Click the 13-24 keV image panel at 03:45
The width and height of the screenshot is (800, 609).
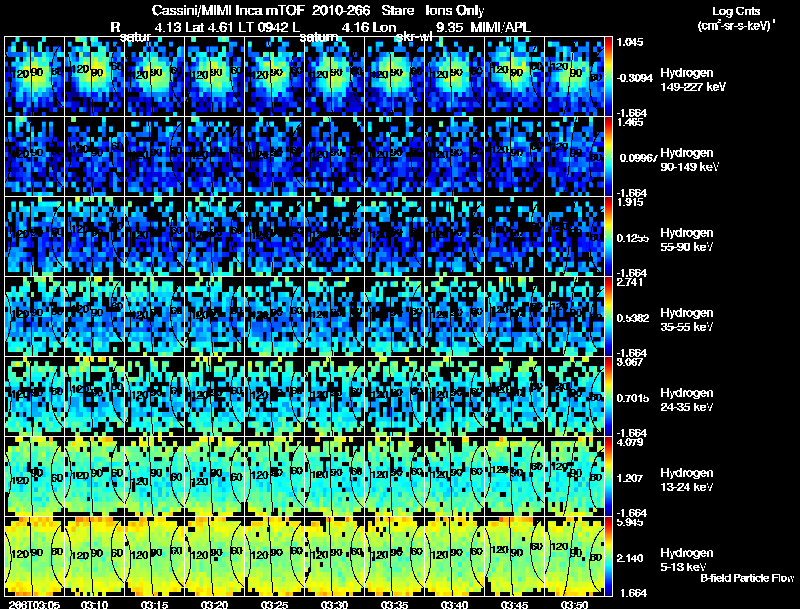point(514,477)
